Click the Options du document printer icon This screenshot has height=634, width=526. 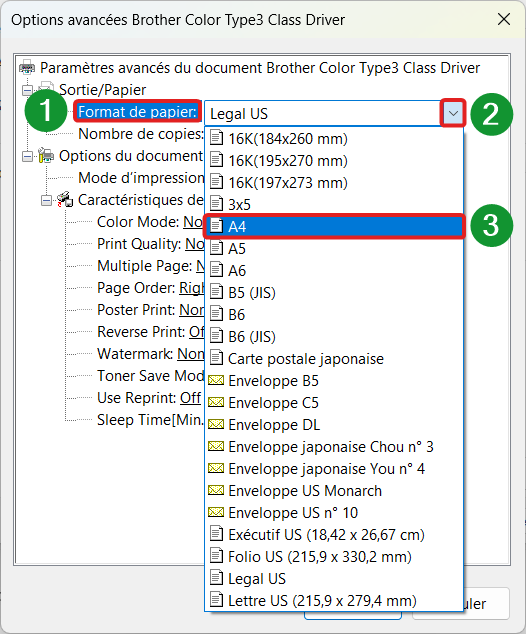pyautogui.click(x=46, y=155)
